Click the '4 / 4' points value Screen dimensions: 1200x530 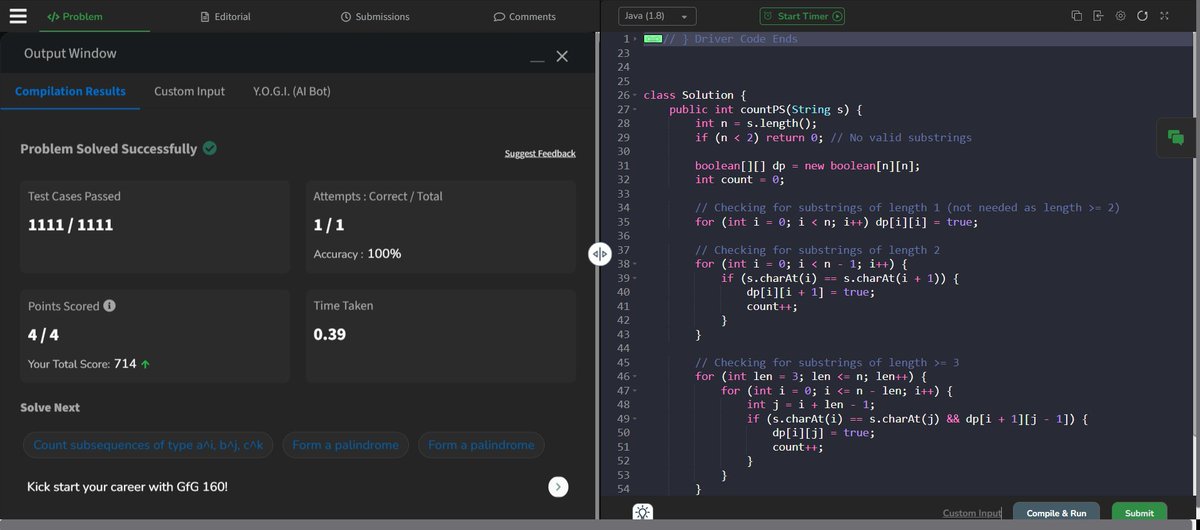tap(42, 335)
